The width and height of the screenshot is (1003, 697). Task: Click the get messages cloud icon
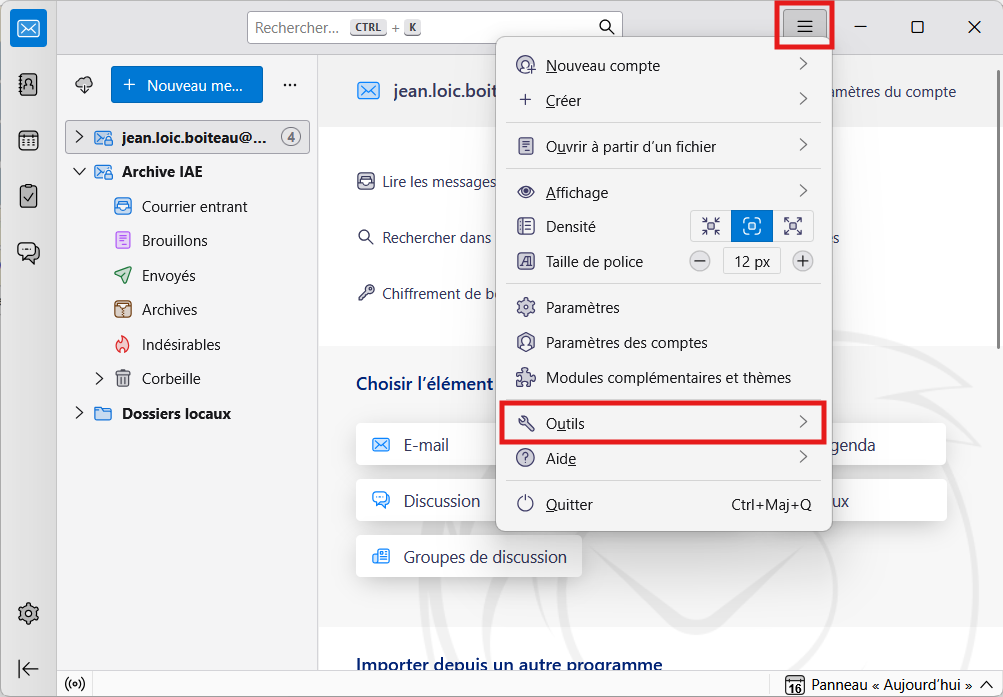85,85
